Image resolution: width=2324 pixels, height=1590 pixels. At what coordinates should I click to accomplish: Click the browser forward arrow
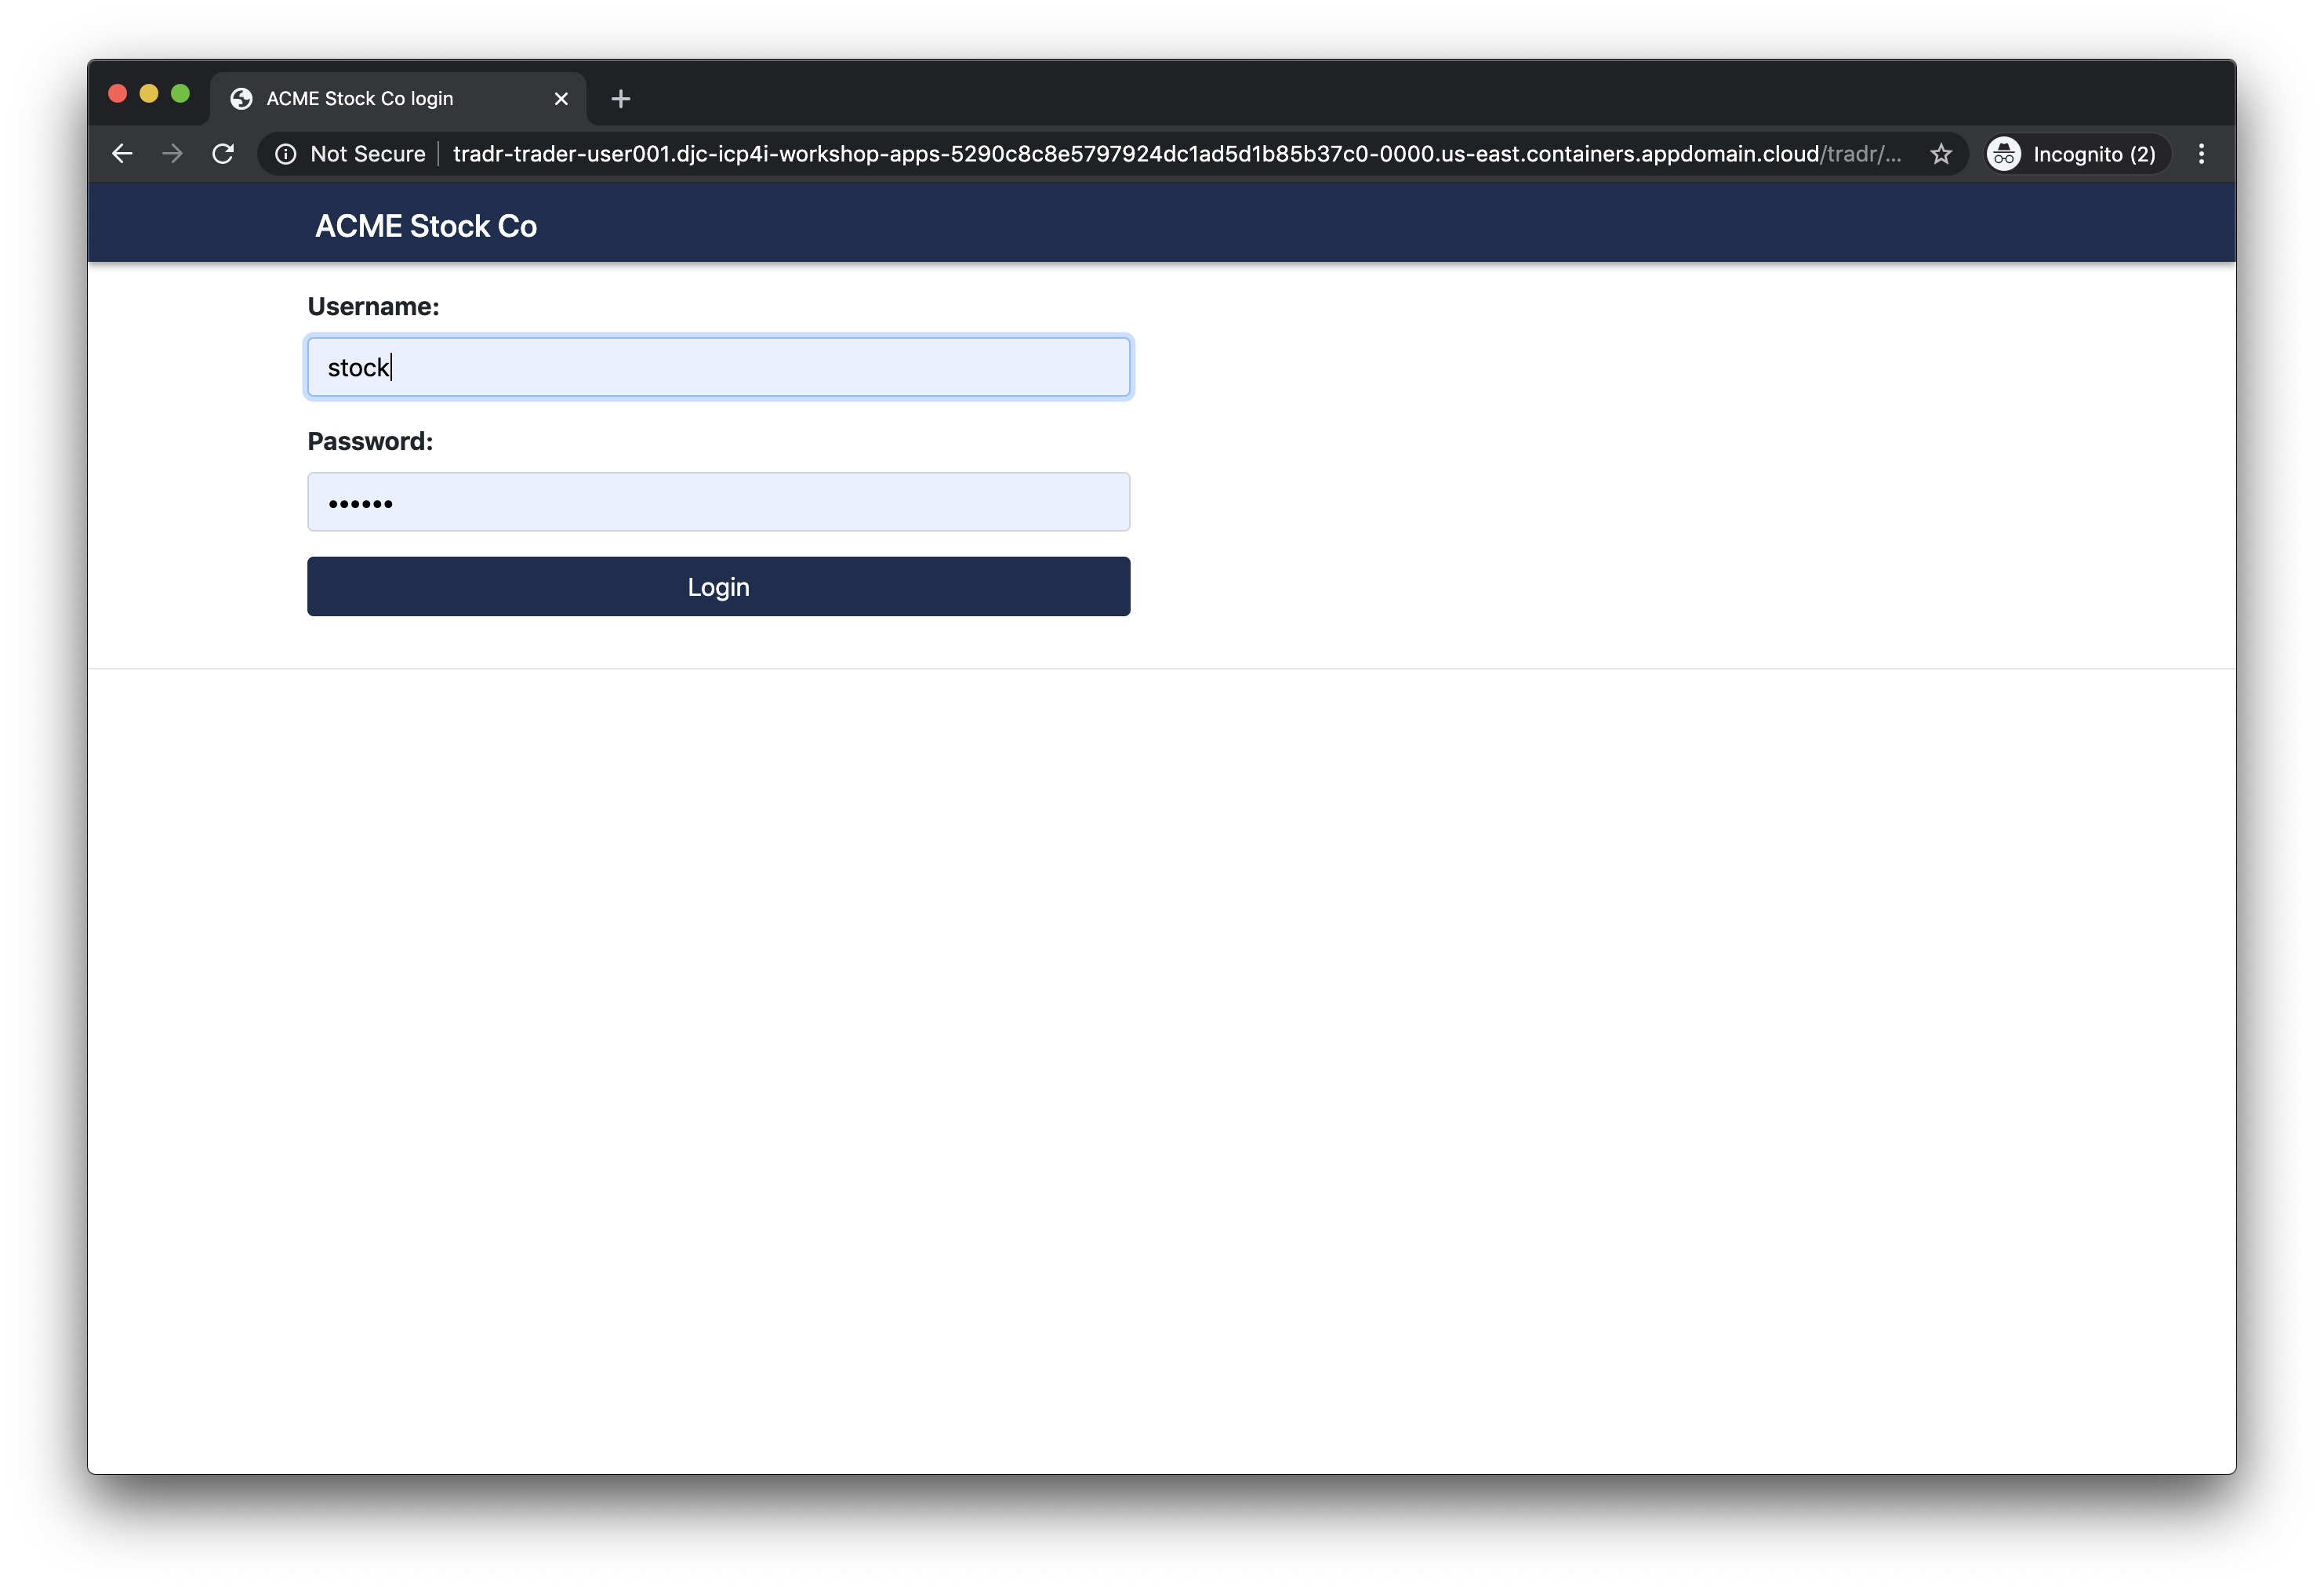(173, 154)
